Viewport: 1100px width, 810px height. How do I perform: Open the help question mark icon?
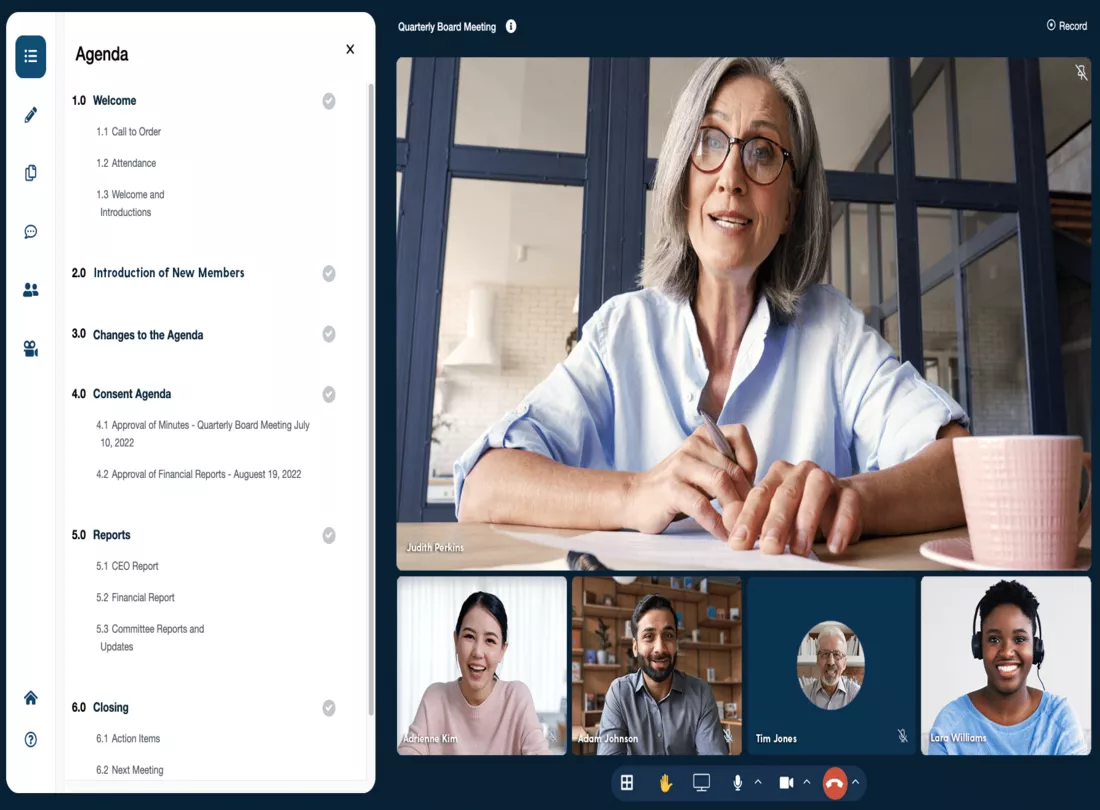(31, 740)
